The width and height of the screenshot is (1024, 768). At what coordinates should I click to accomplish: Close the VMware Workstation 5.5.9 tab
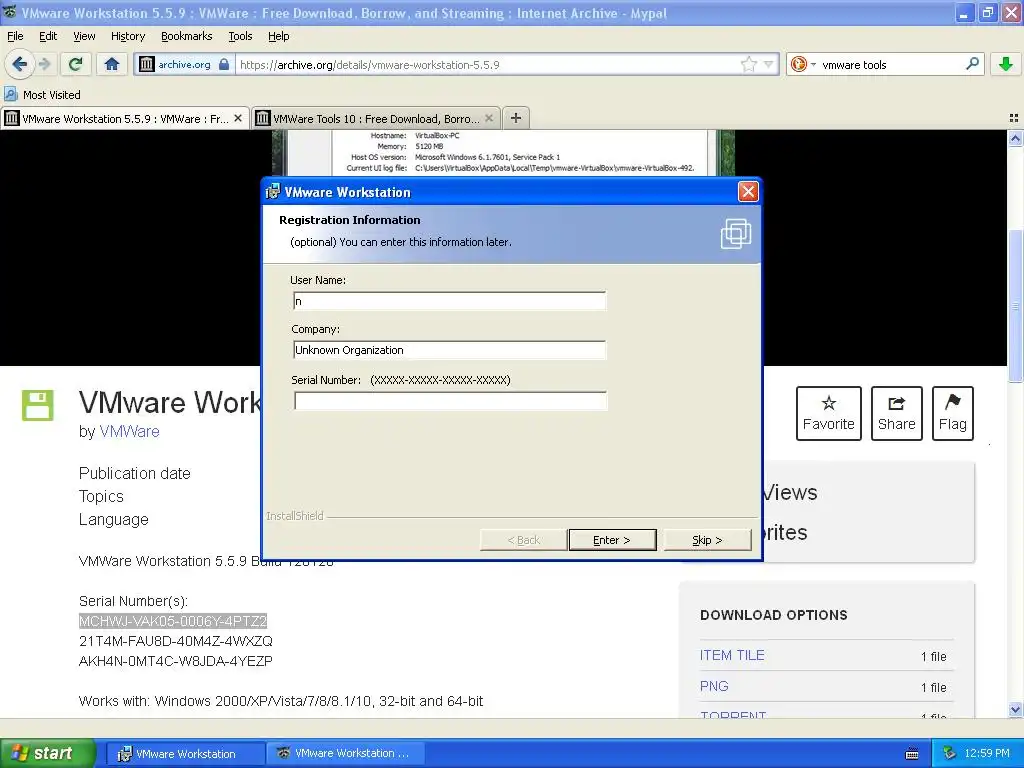(x=238, y=118)
